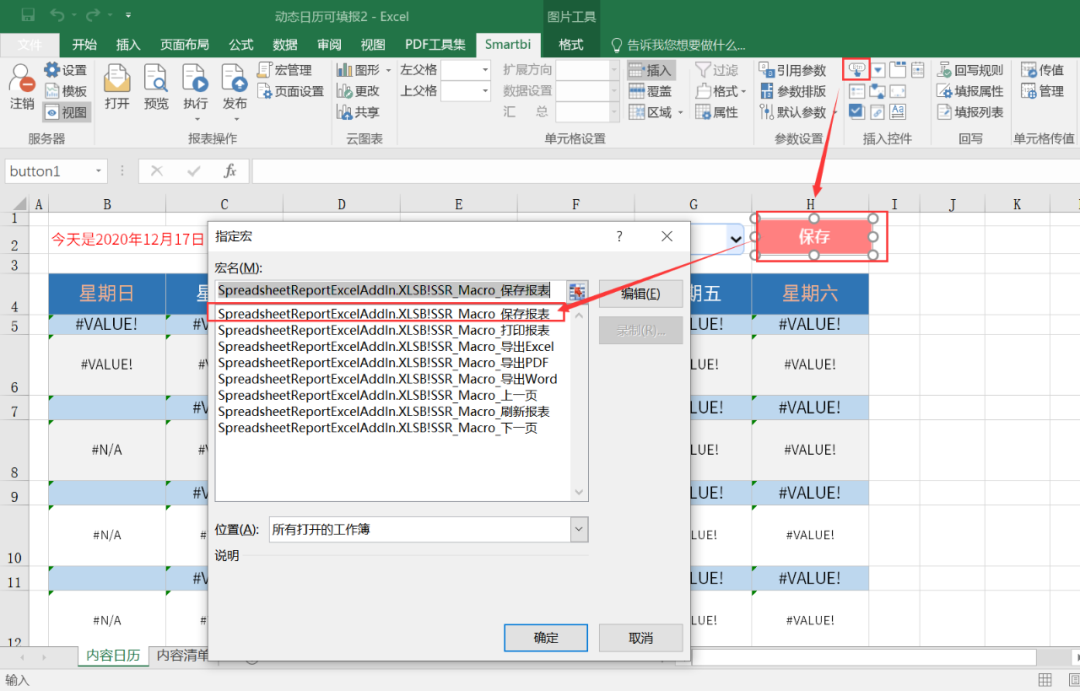The image size is (1080, 691).
Task: Open 宏管理 macro management
Action: click(285, 70)
